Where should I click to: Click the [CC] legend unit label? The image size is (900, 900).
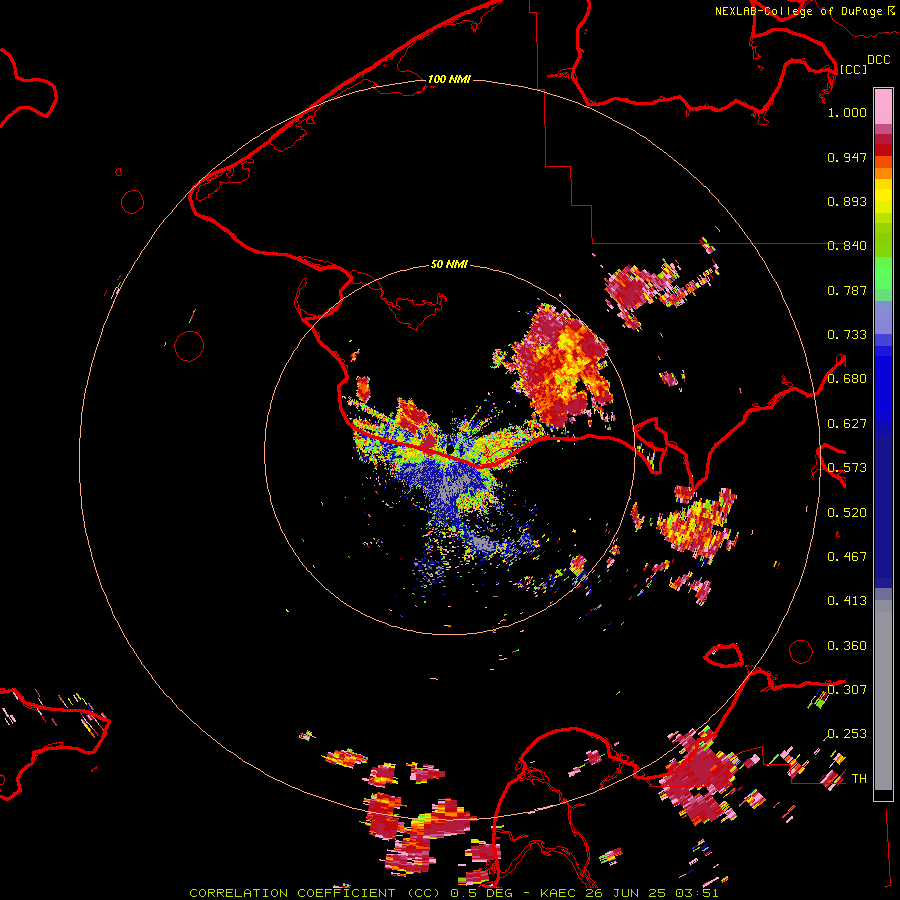(x=853, y=69)
